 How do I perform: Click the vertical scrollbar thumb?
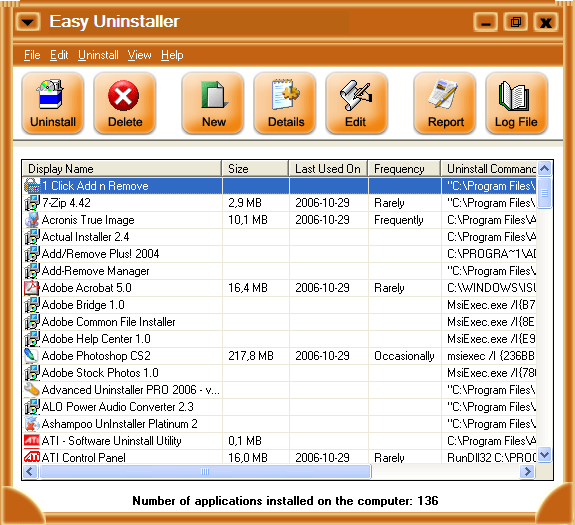point(545,192)
